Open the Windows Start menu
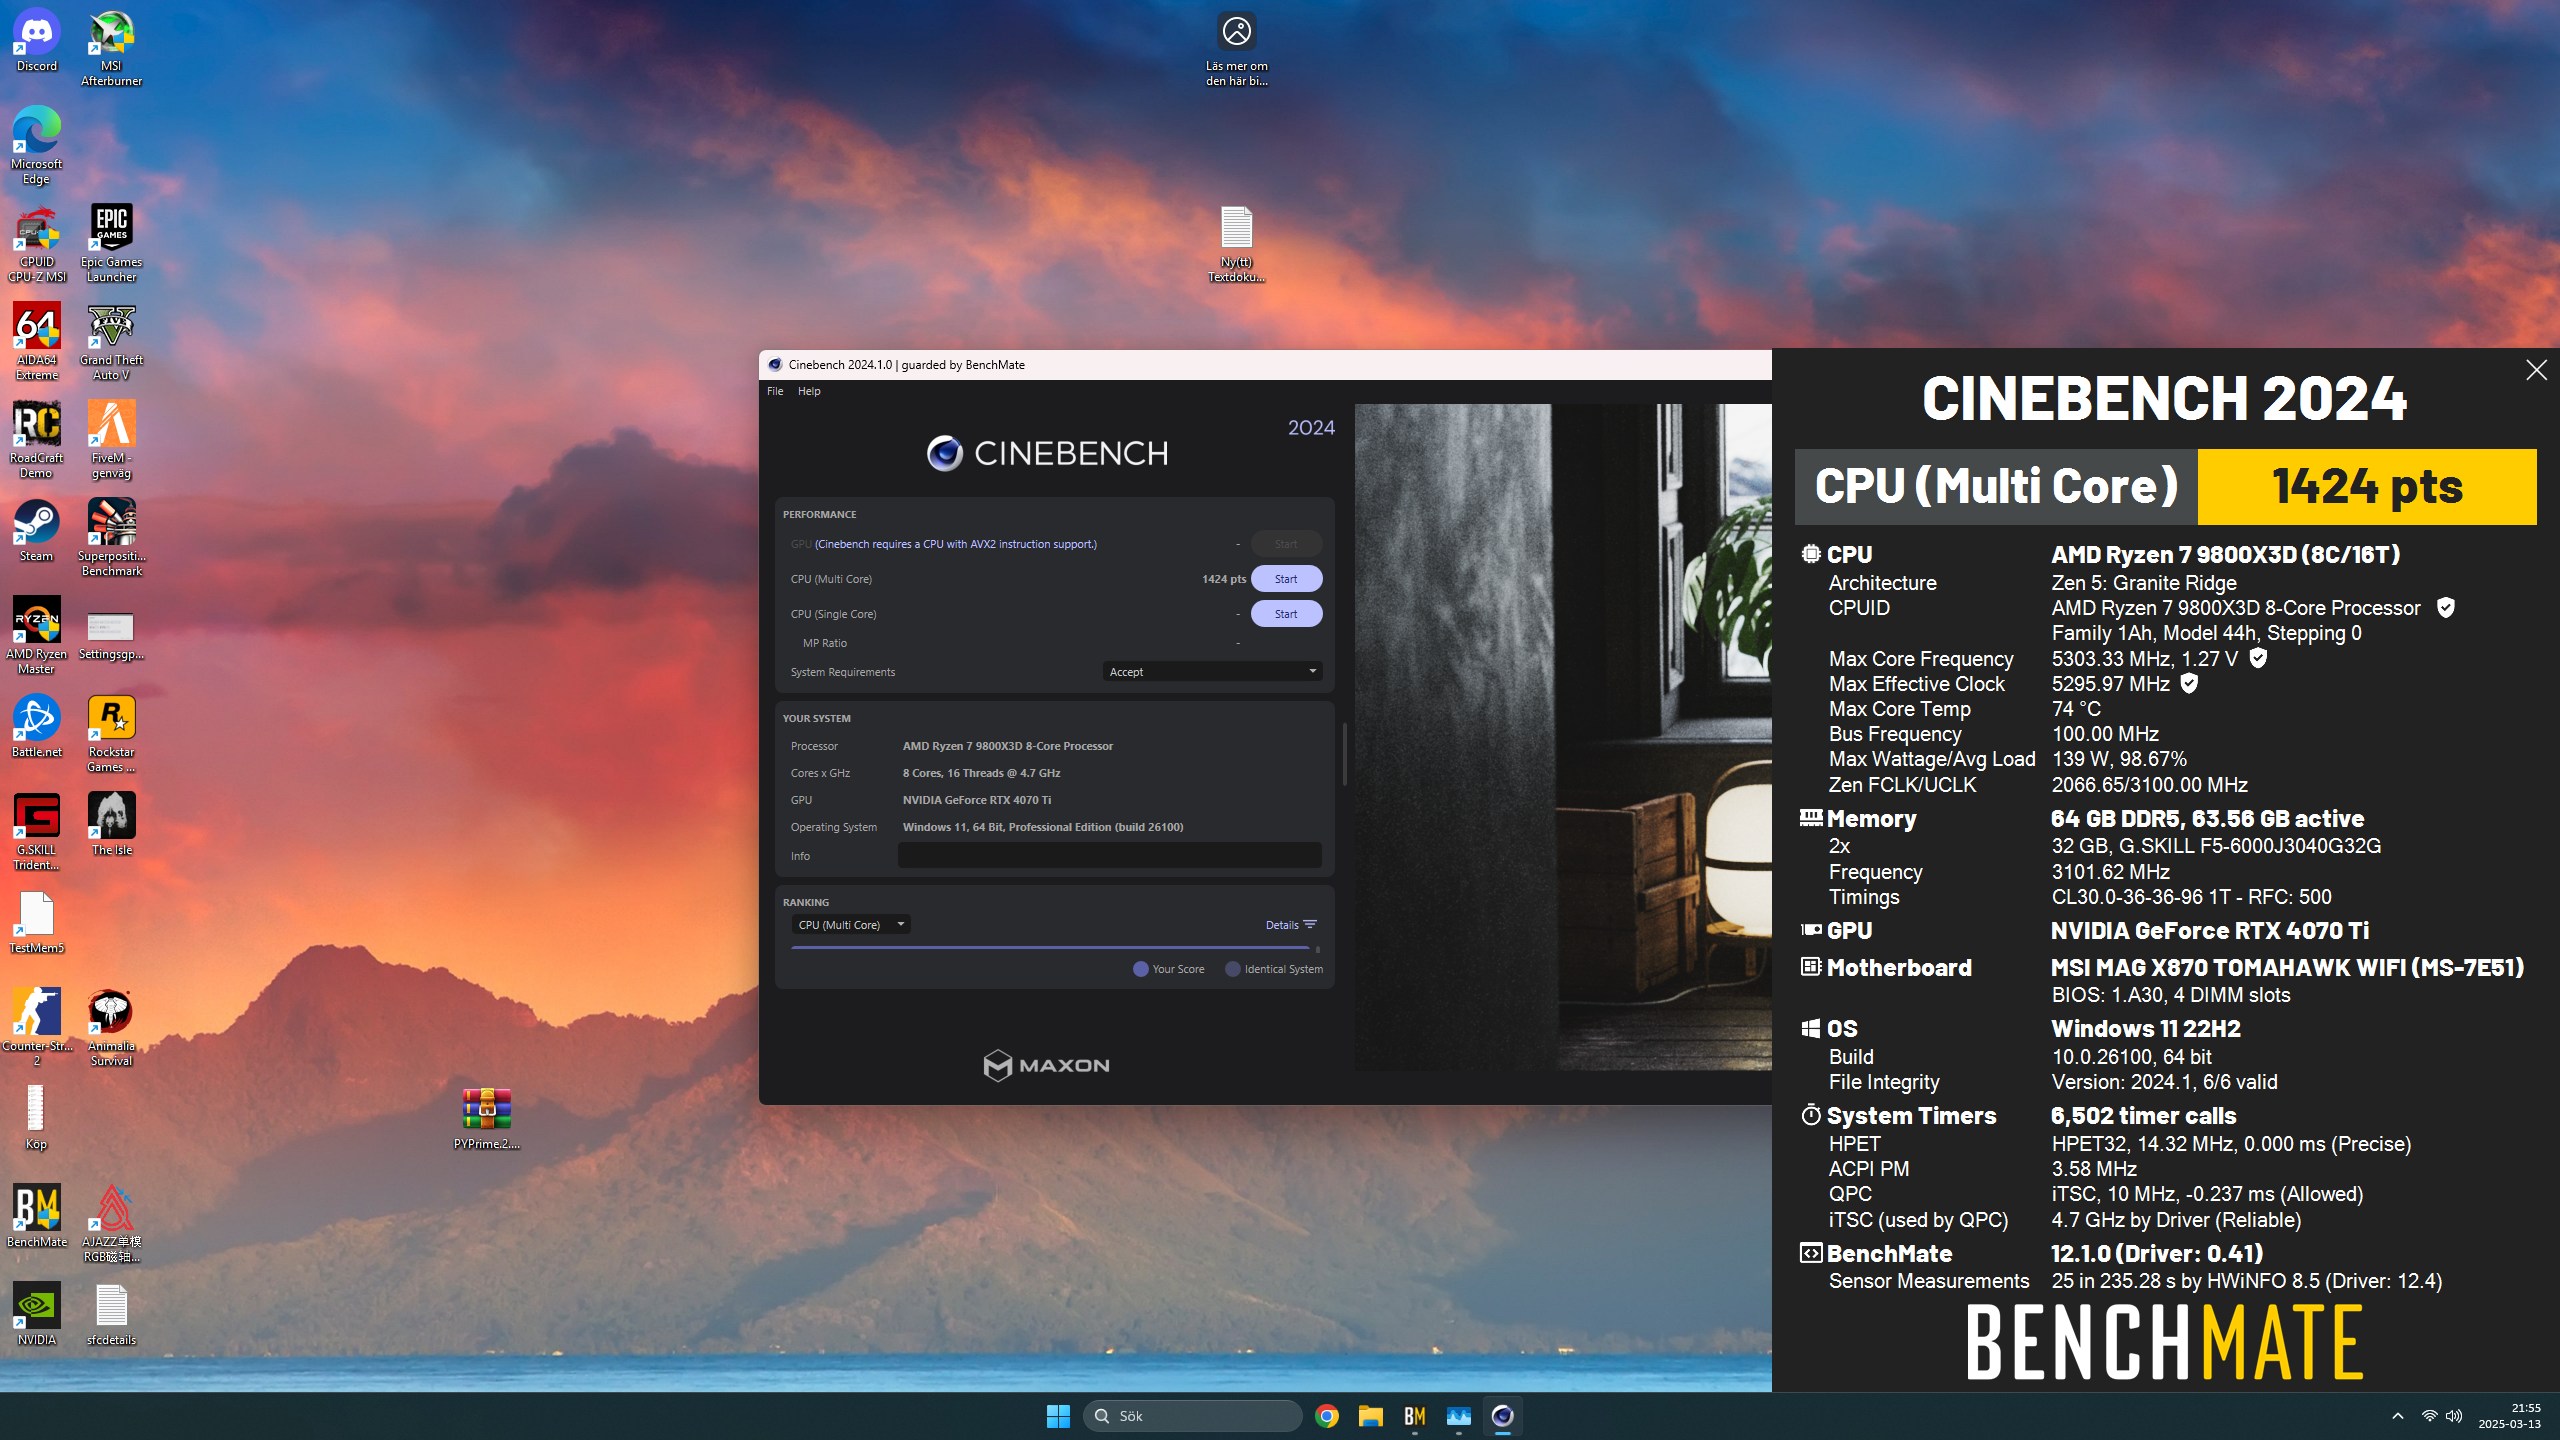 [1058, 1416]
